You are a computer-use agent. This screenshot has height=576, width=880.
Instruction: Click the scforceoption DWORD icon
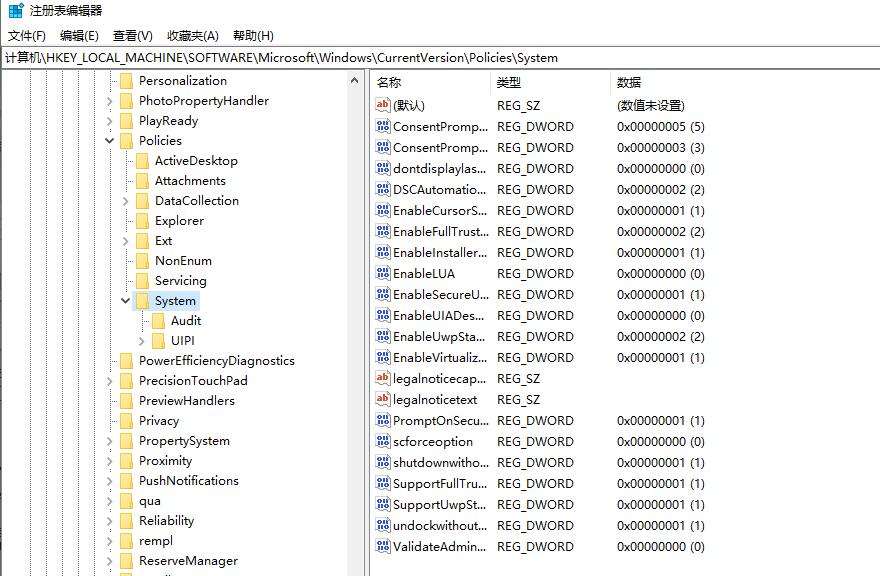[383, 441]
